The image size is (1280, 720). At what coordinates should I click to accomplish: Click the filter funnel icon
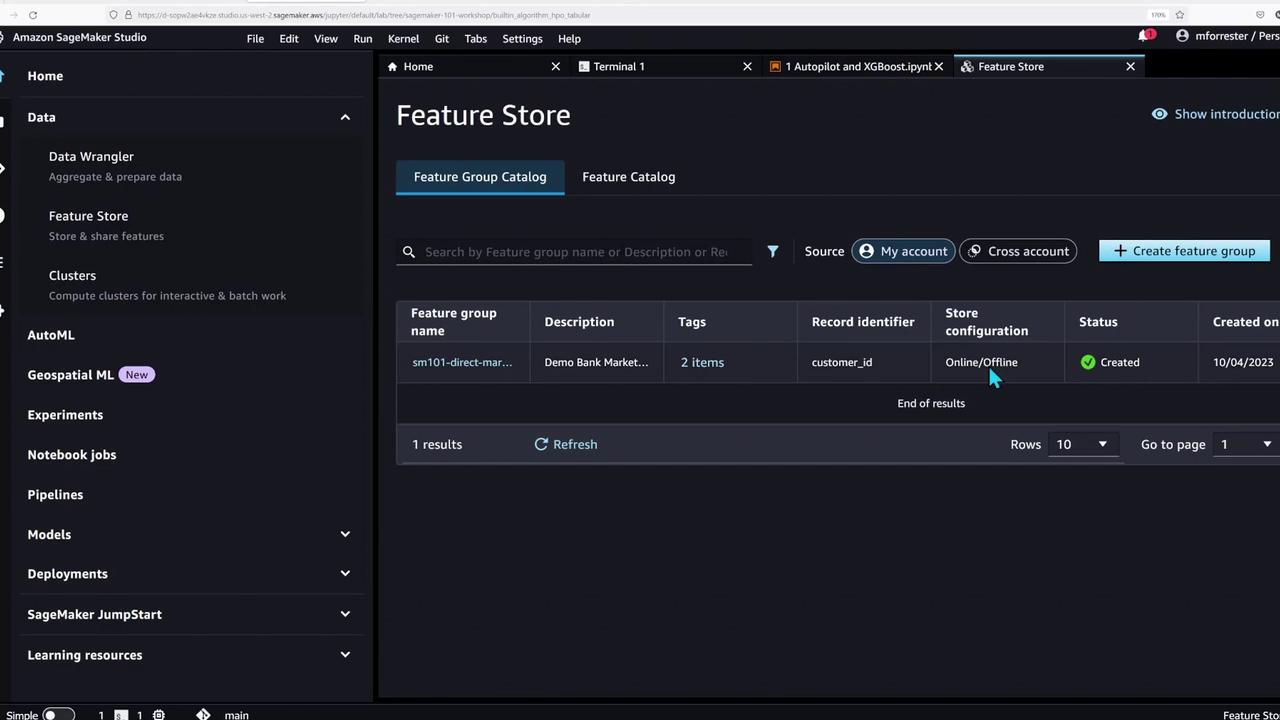tap(772, 252)
